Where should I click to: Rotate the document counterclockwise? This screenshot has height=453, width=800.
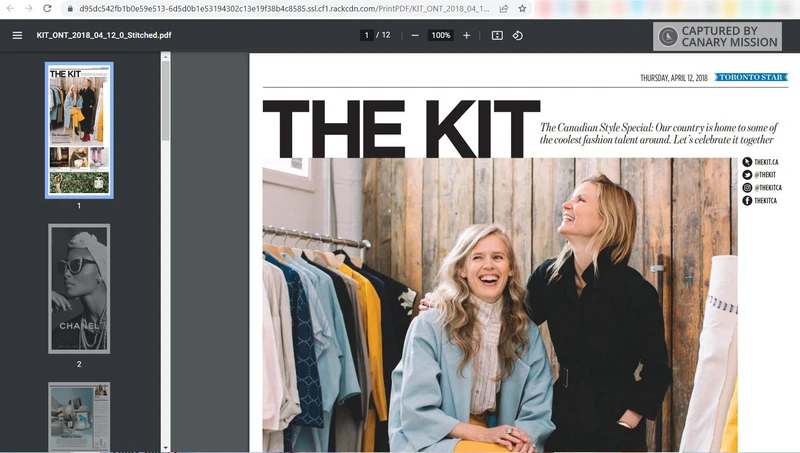tap(517, 35)
